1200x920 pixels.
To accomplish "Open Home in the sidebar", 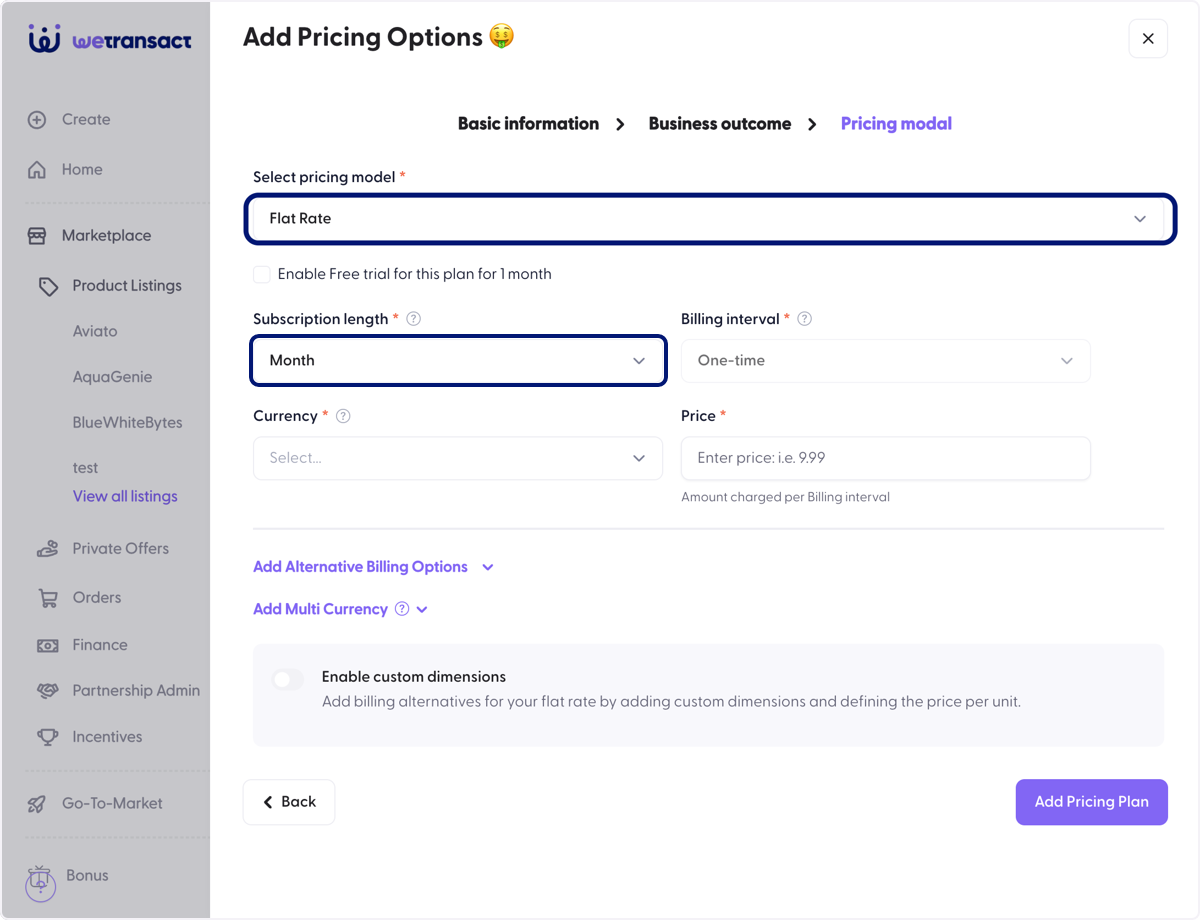I will tap(82, 170).
